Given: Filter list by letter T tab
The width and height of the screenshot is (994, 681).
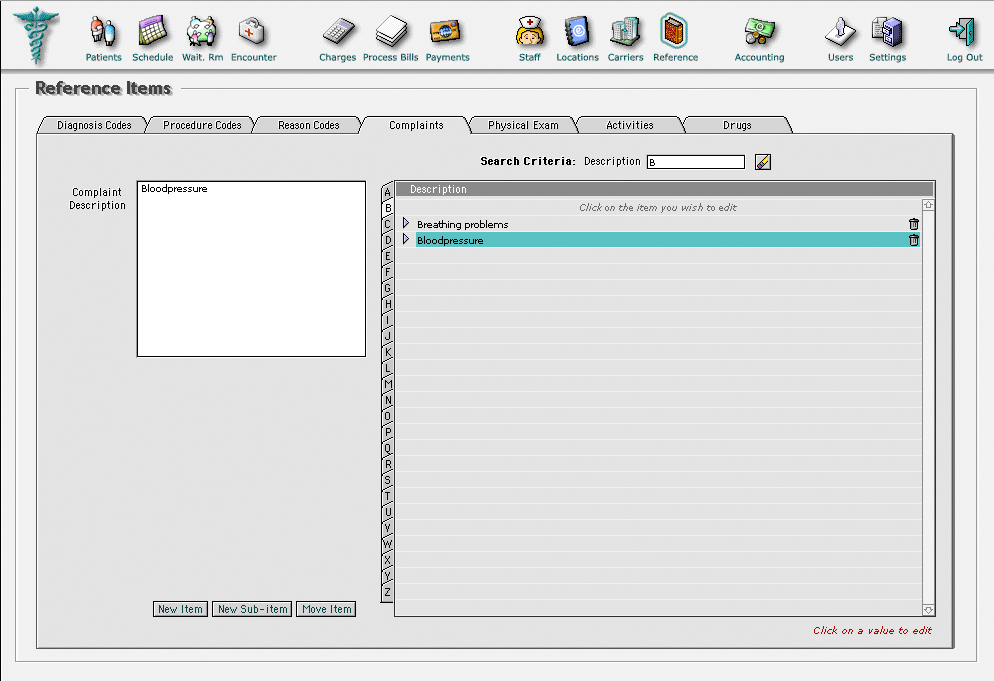Looking at the screenshot, I should pos(387,496).
